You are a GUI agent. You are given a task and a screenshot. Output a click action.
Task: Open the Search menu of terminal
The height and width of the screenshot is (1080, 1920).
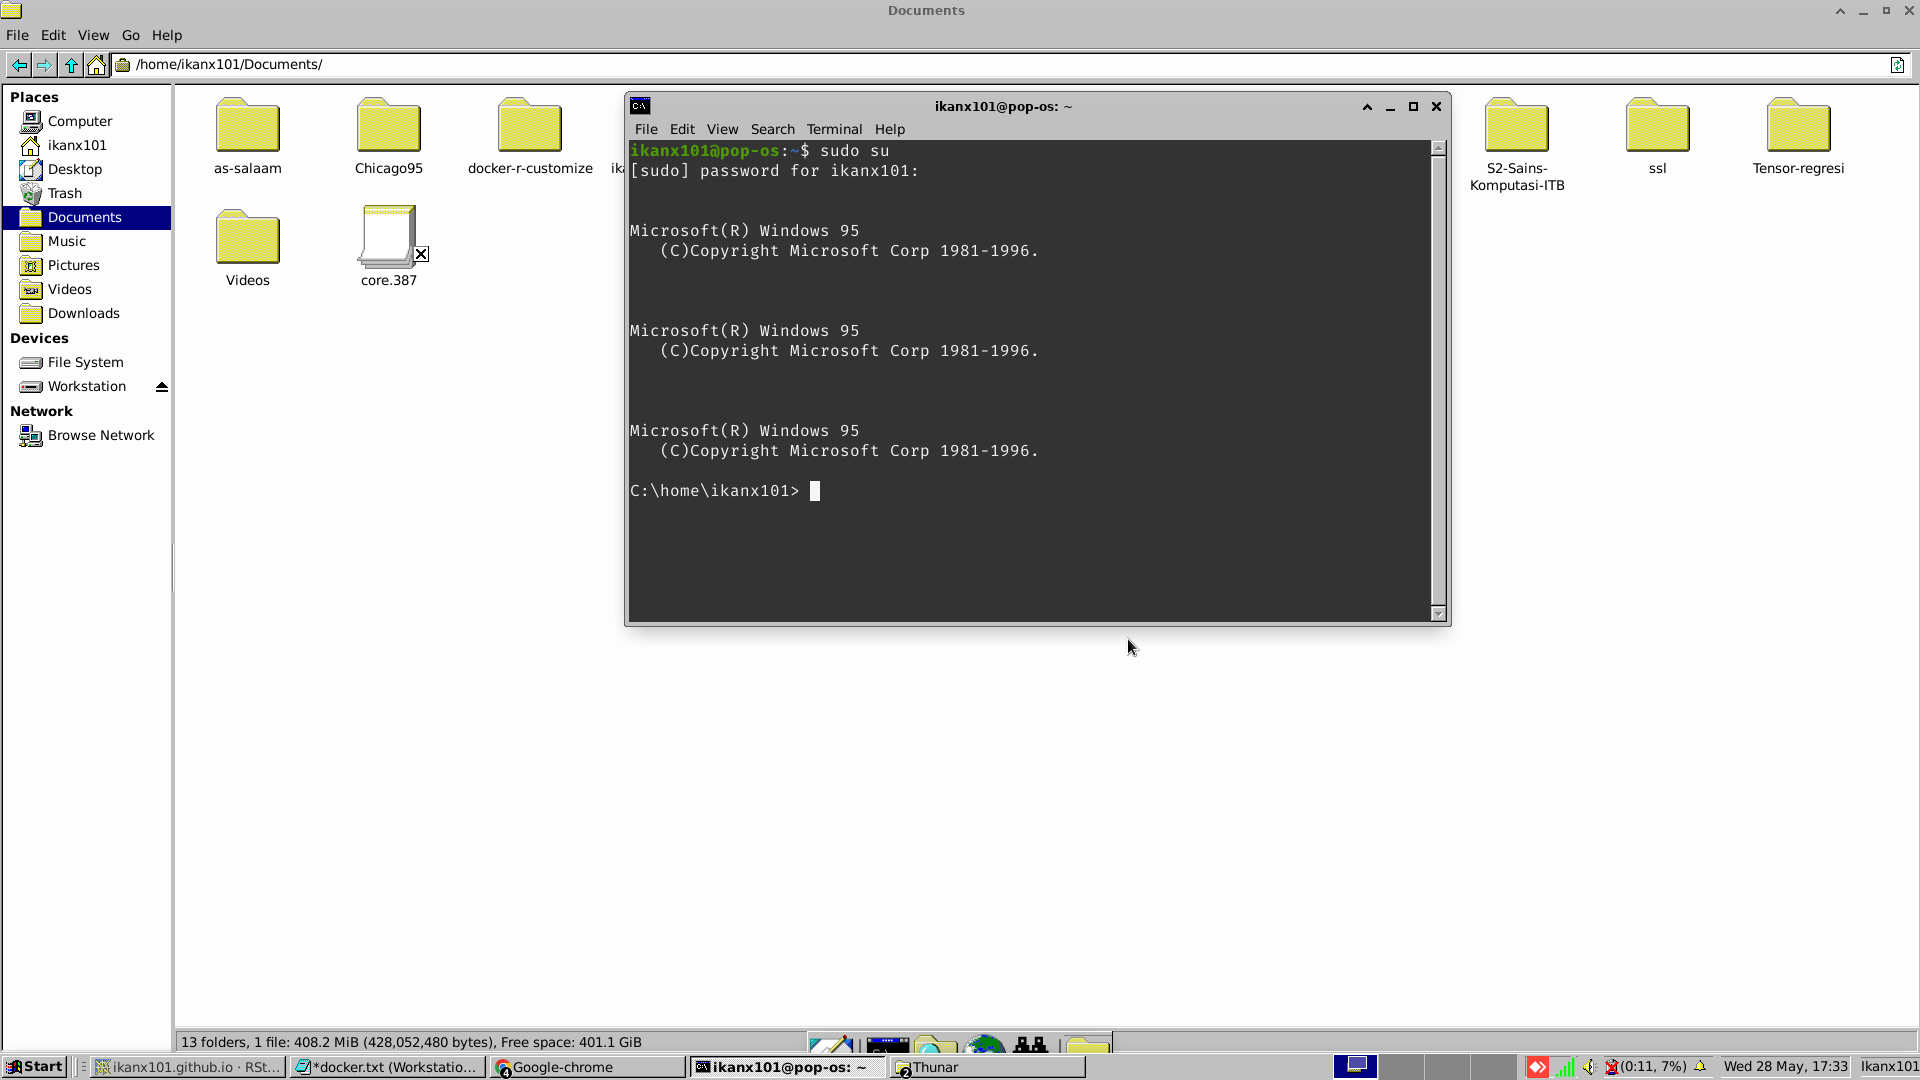772,129
